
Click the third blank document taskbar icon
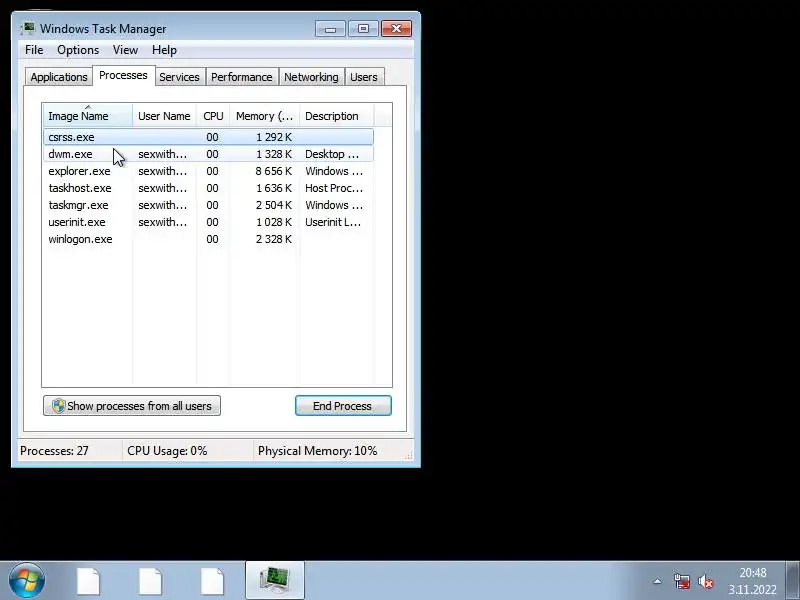coord(212,581)
